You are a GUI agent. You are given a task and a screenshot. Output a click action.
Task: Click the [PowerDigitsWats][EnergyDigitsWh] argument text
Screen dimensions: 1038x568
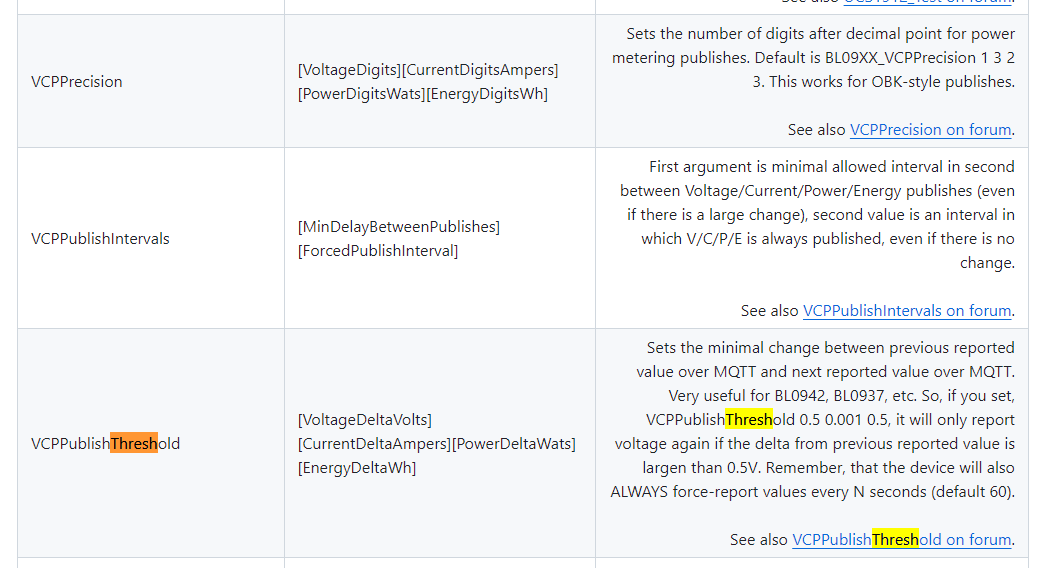pos(423,94)
